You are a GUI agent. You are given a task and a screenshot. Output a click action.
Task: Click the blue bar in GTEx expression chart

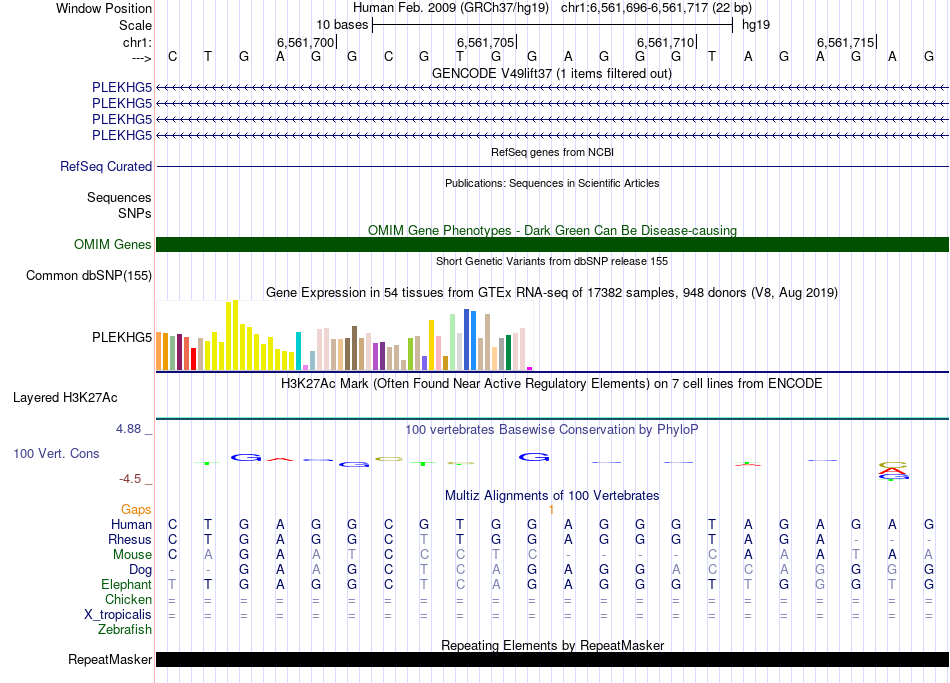[467, 340]
